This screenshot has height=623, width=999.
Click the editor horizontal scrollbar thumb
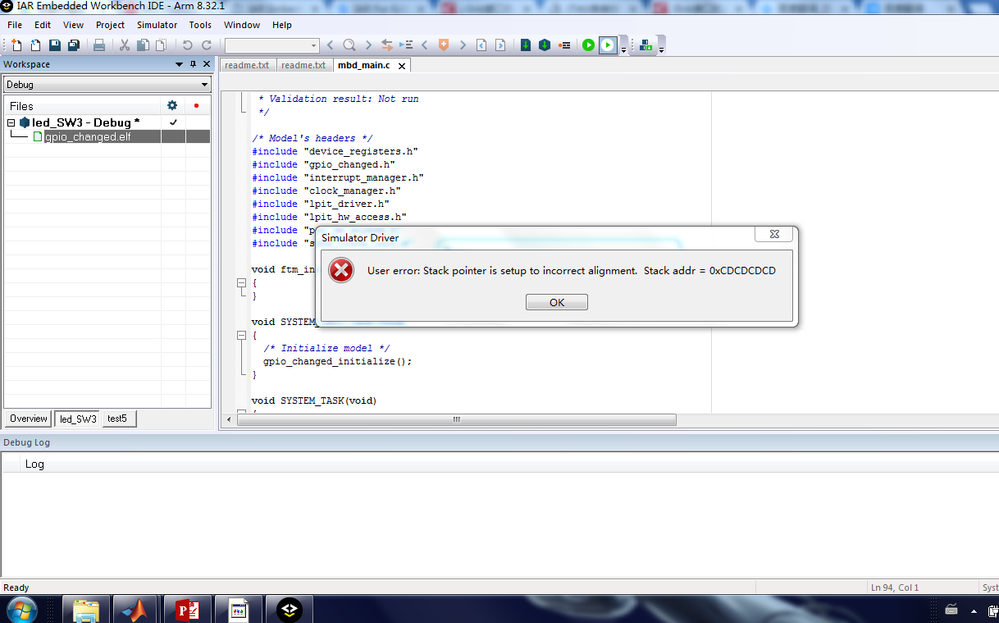(457, 419)
